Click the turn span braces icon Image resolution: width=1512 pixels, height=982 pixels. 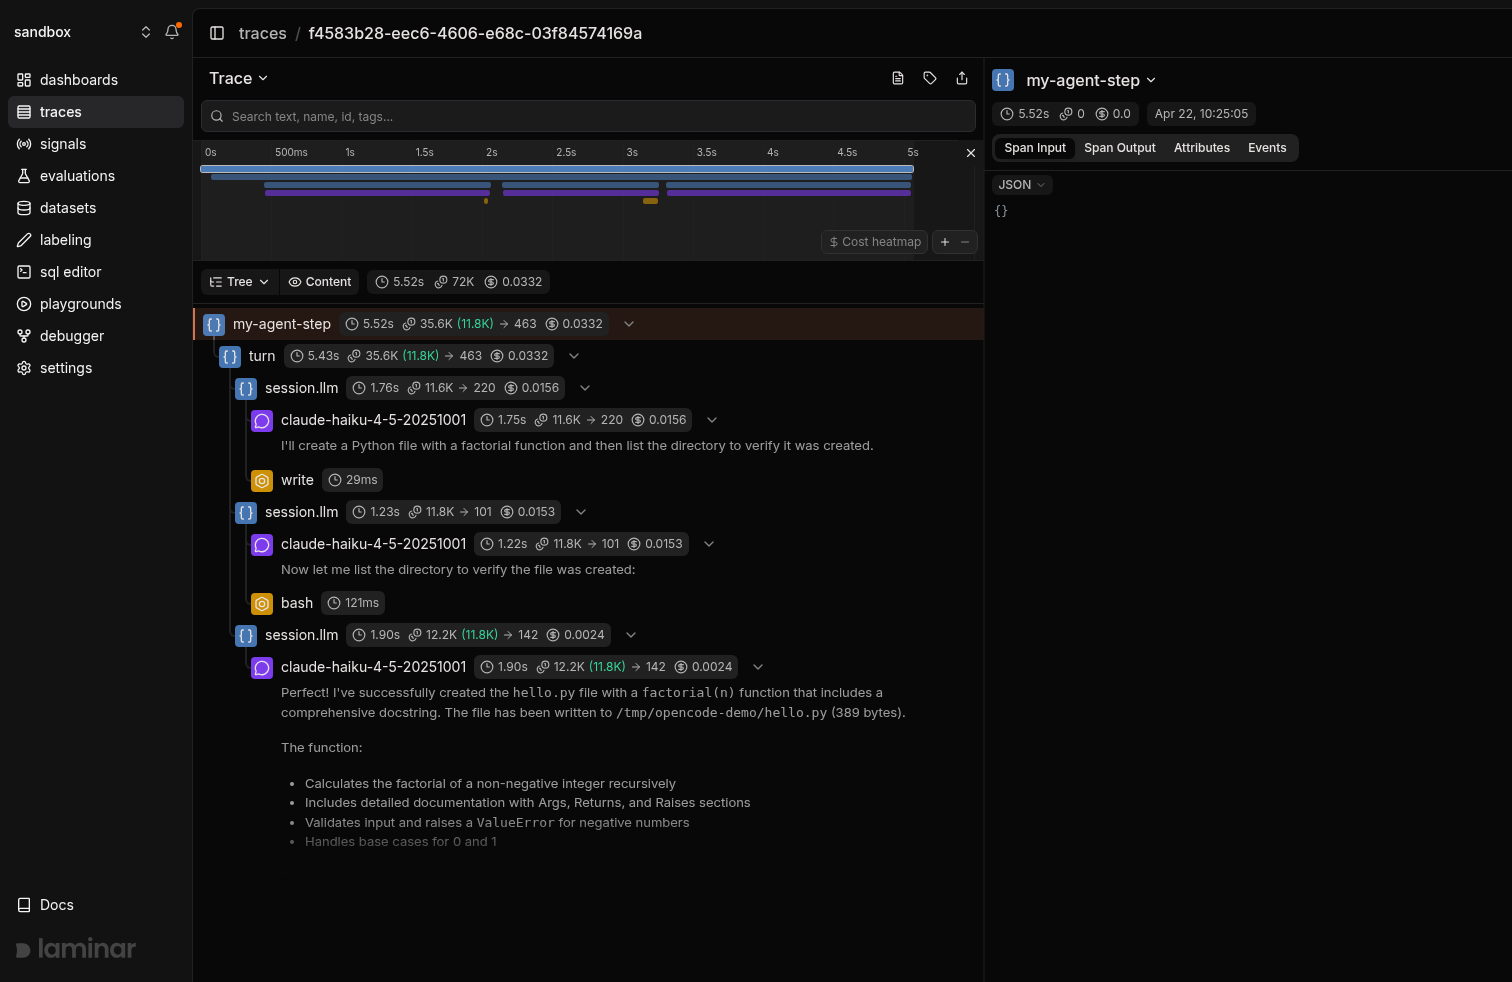click(230, 356)
